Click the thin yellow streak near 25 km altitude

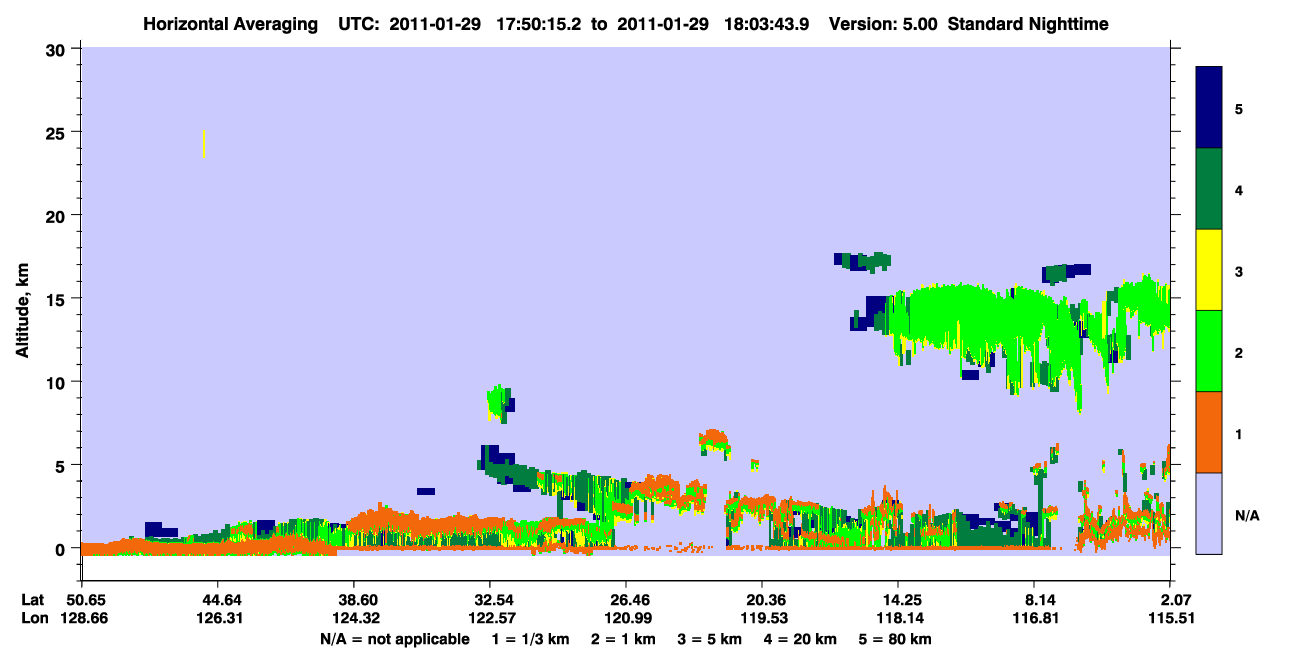(x=204, y=143)
